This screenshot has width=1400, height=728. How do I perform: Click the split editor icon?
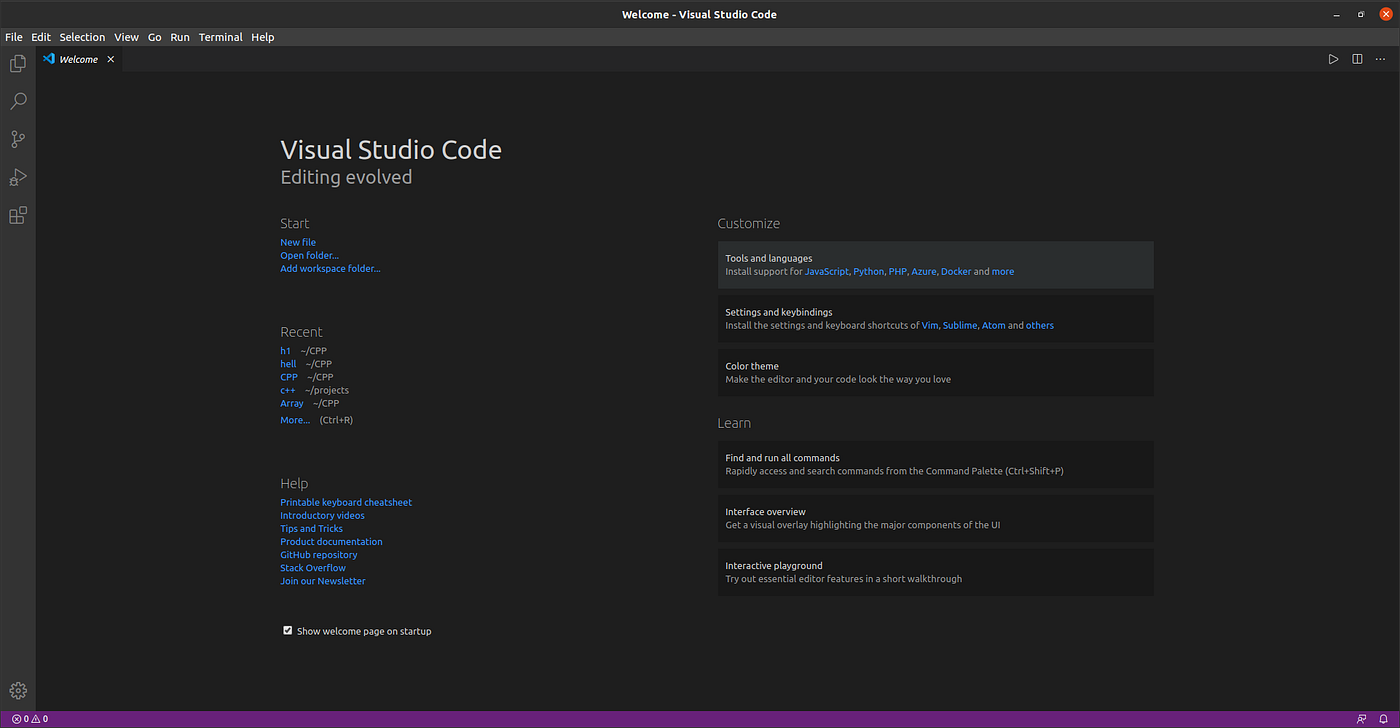pos(1357,59)
